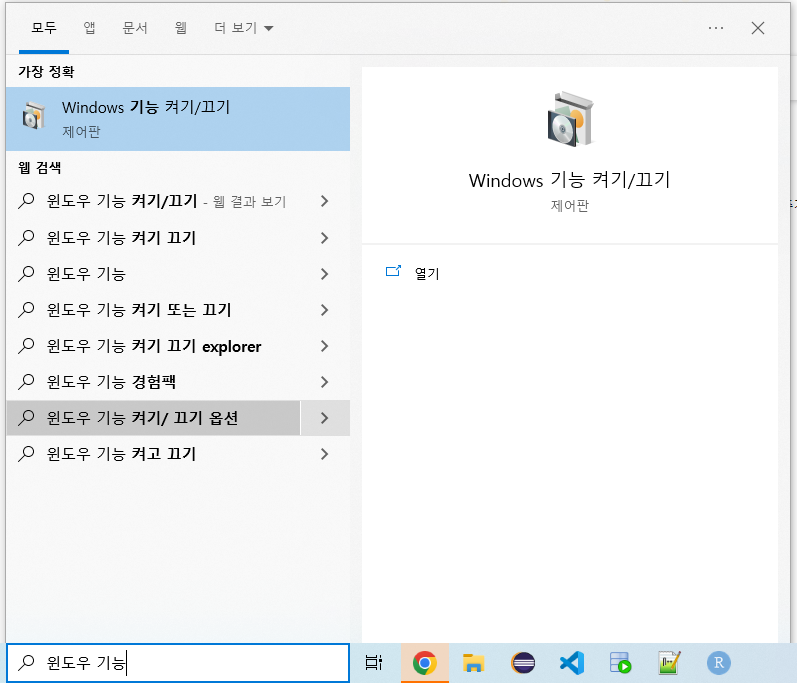This screenshot has height=683, width=797.
Task: Select suggestion 윈도우 기능 경험팩
Action: tap(154, 382)
